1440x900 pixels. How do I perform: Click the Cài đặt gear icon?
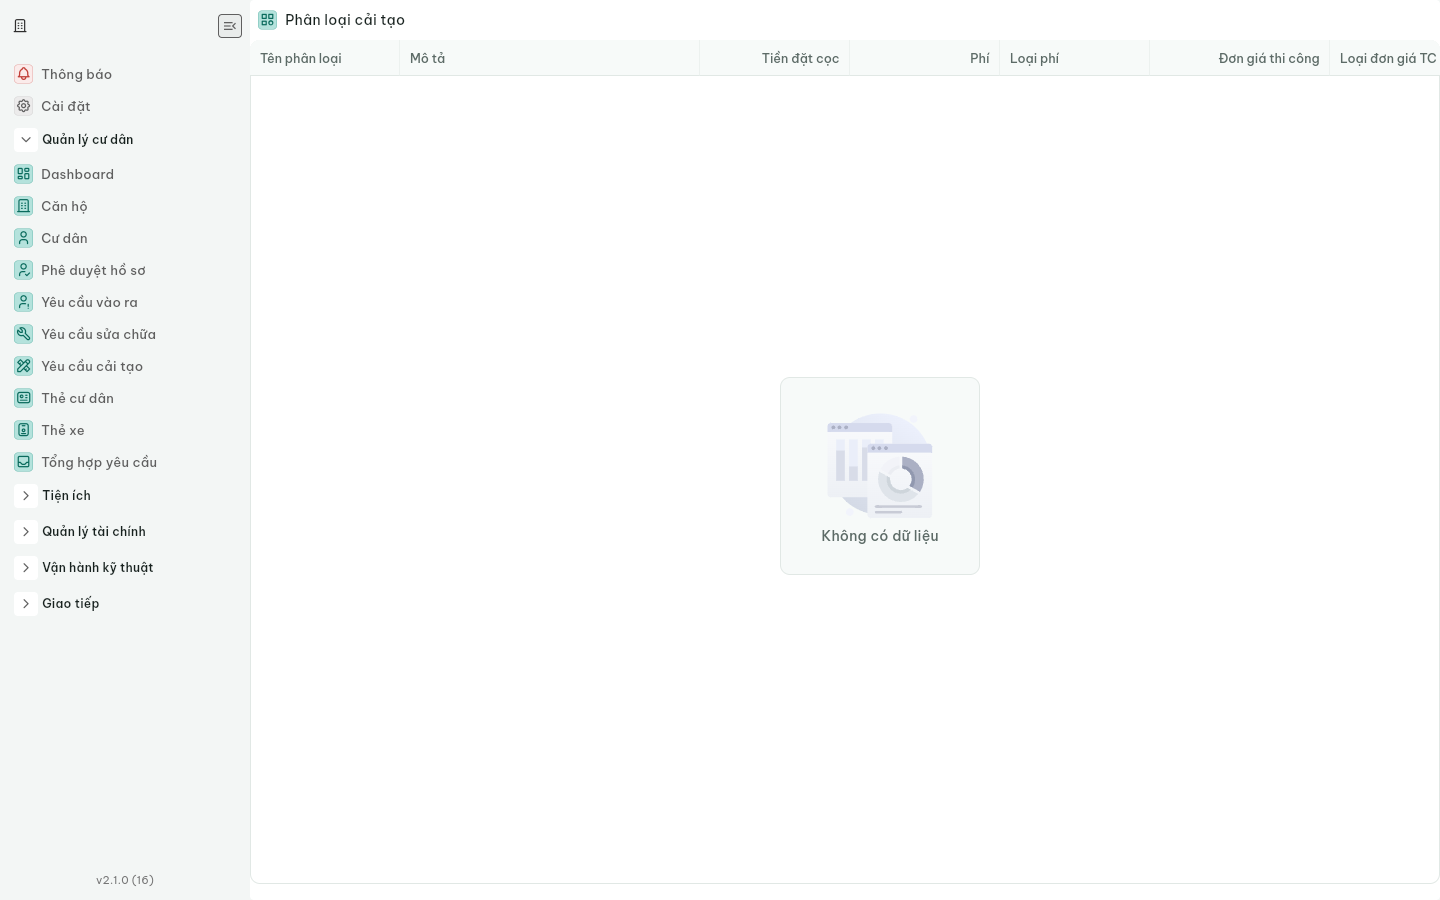24,106
